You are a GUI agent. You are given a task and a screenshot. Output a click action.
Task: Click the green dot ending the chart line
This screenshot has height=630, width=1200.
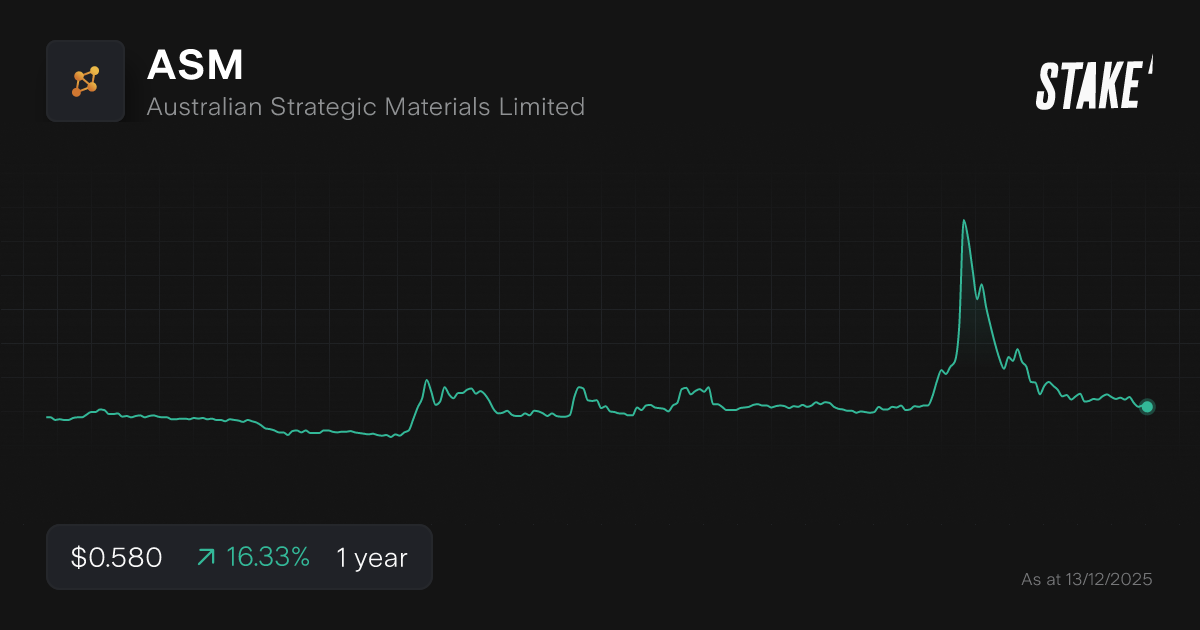(x=1147, y=407)
